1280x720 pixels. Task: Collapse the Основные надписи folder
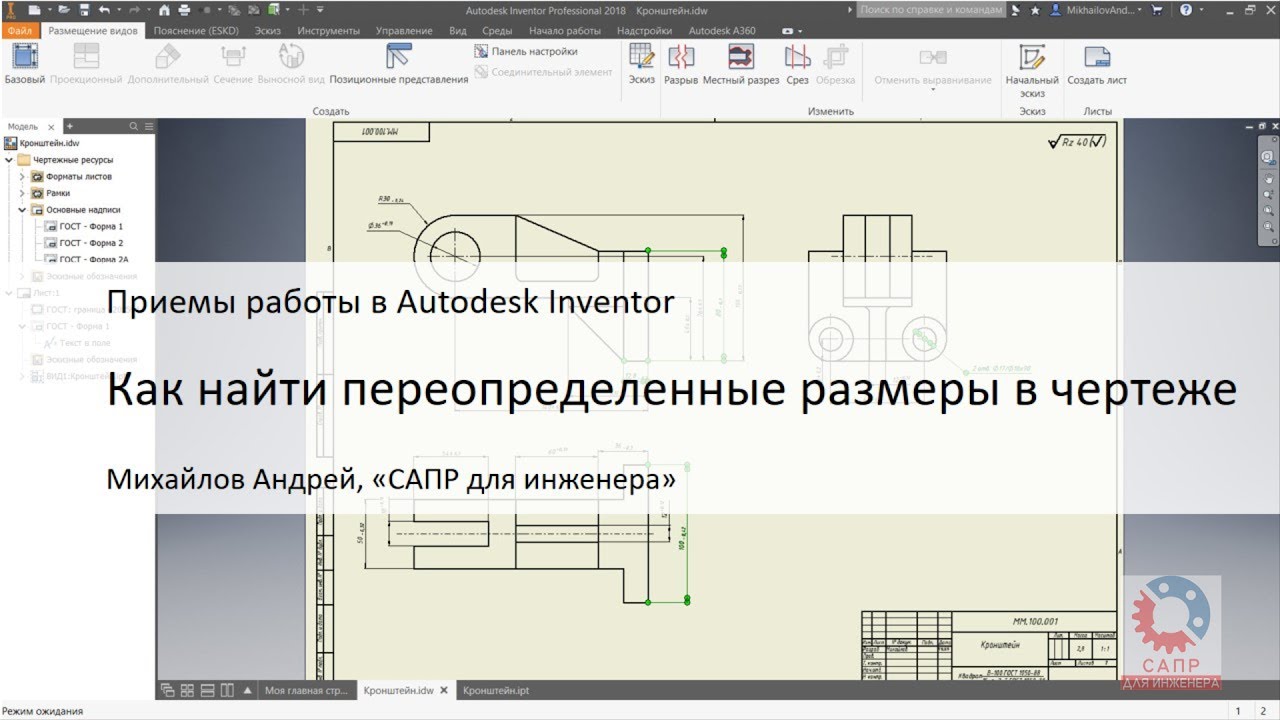(x=22, y=210)
